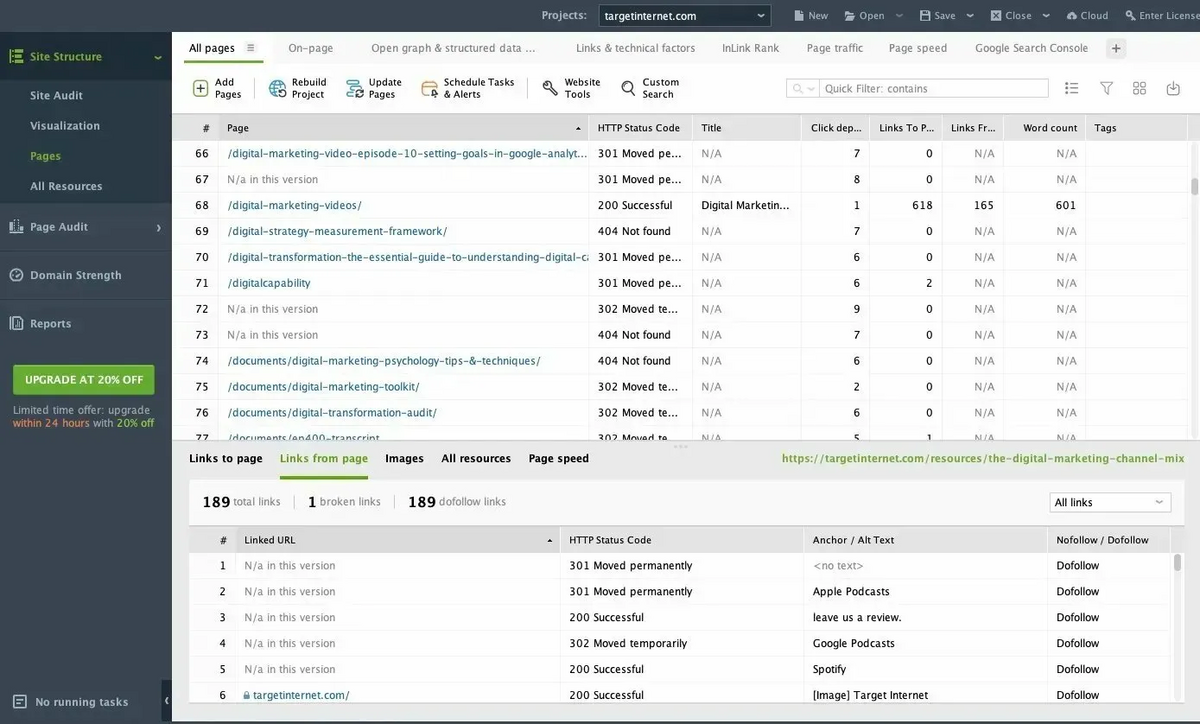The image size is (1200, 724).
Task: Expand the Open dropdown arrow
Action: (x=899, y=16)
